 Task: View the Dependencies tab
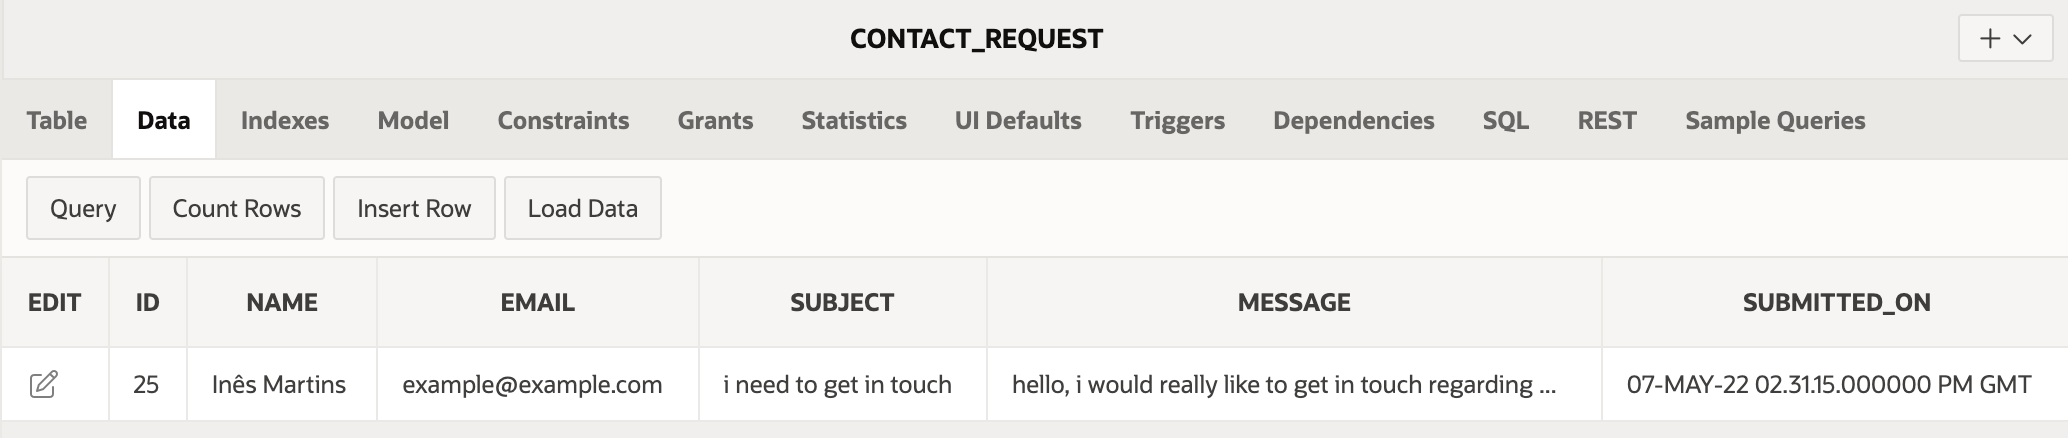(x=1353, y=120)
